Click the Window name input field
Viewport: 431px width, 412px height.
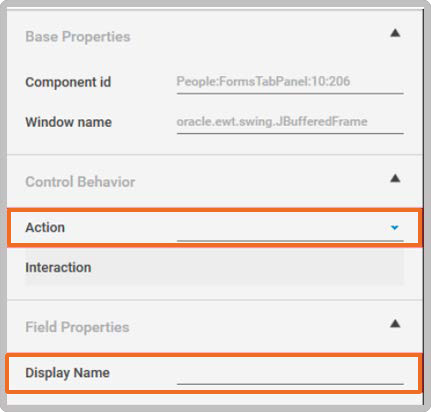290,122
